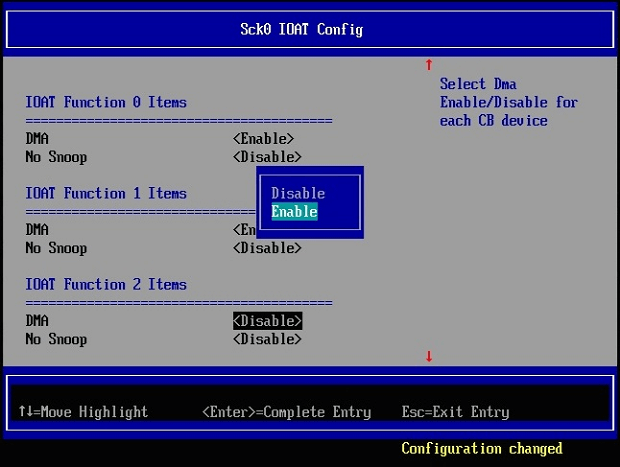This screenshot has height=467, width=620.
Task: Click No Snoop label under Function 0
Action: pos(56,157)
